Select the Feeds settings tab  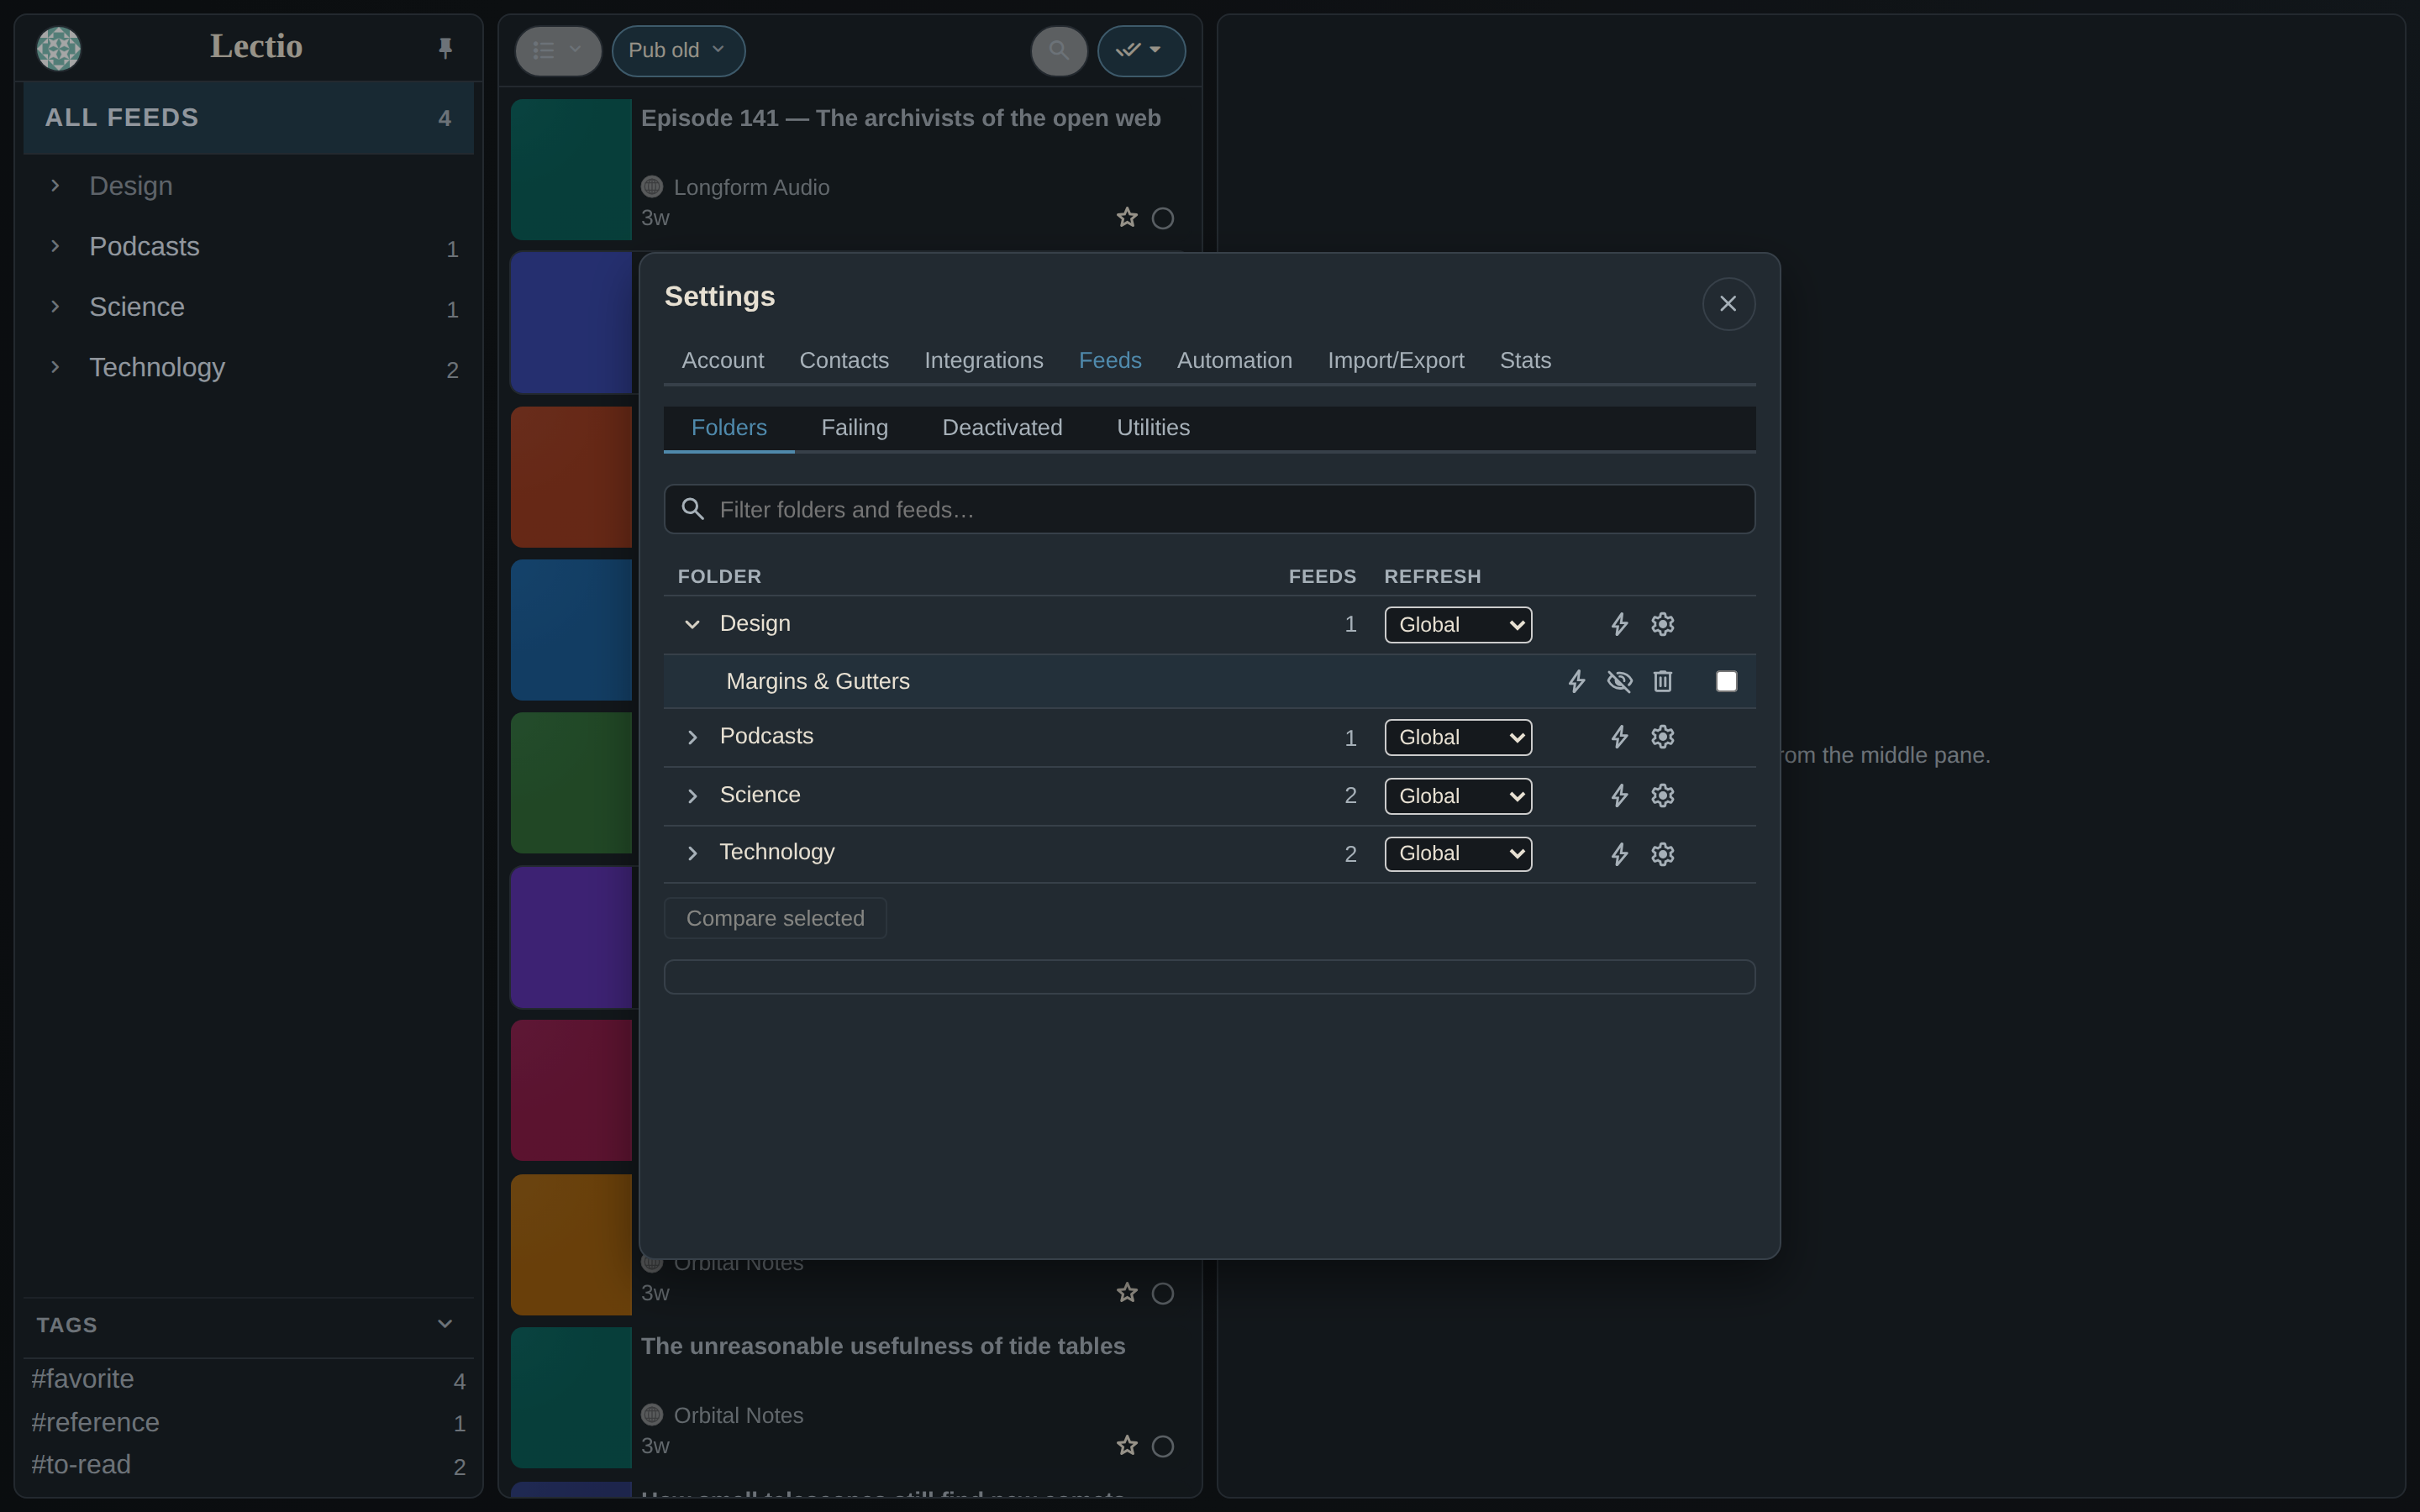coord(1110,360)
